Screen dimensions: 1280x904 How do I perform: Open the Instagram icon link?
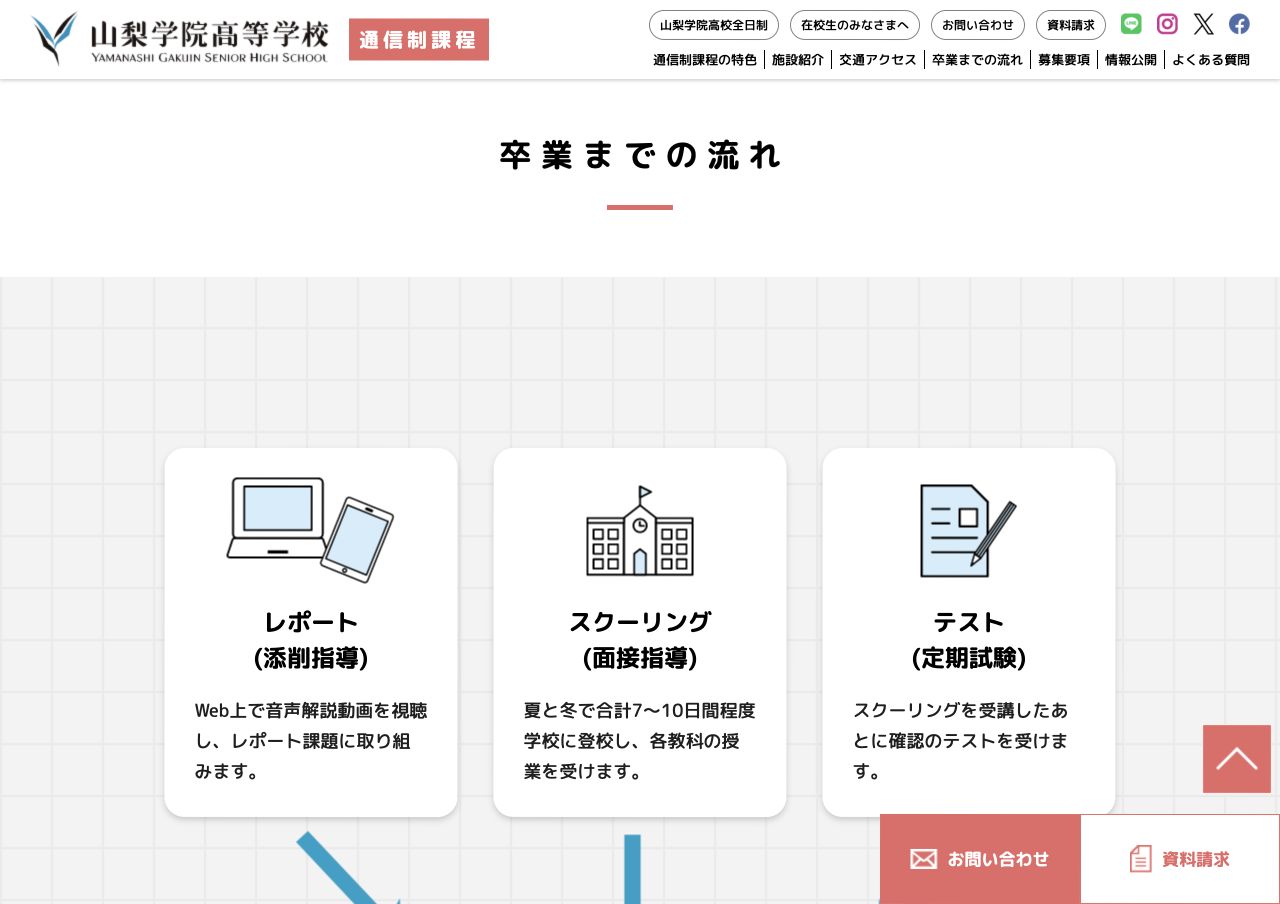point(1167,24)
